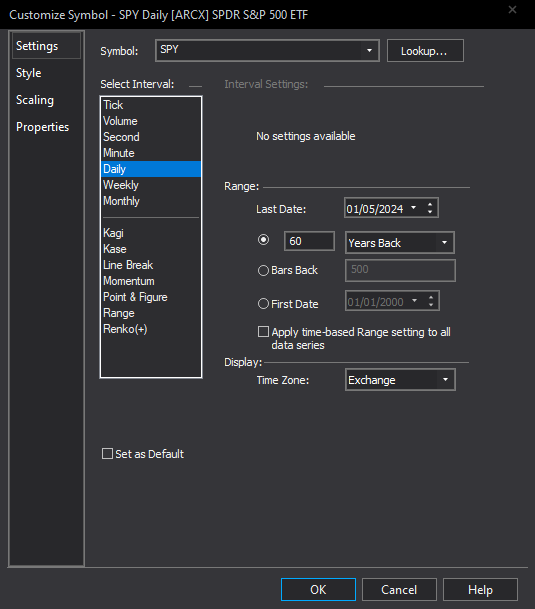Click the Bars Back 500 field
The image size is (535, 609).
point(400,270)
